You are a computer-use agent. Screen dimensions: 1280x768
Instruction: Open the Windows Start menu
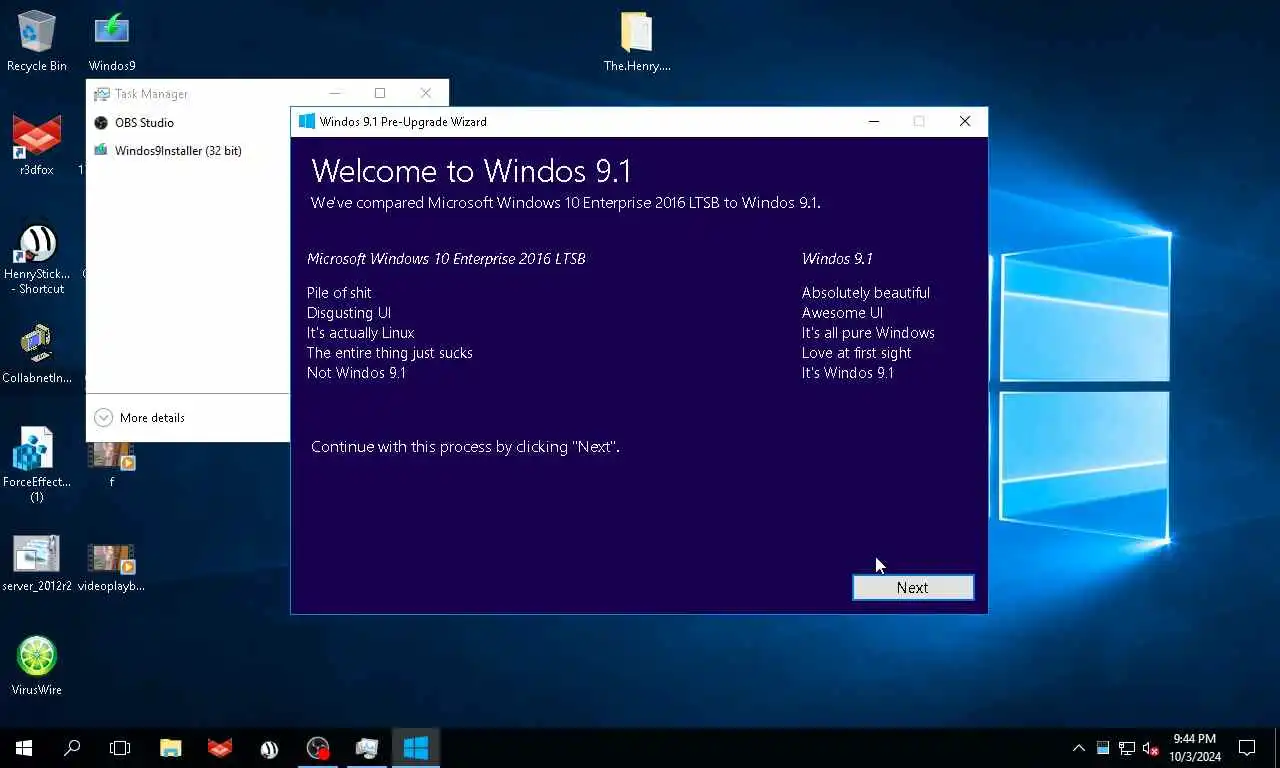point(24,748)
